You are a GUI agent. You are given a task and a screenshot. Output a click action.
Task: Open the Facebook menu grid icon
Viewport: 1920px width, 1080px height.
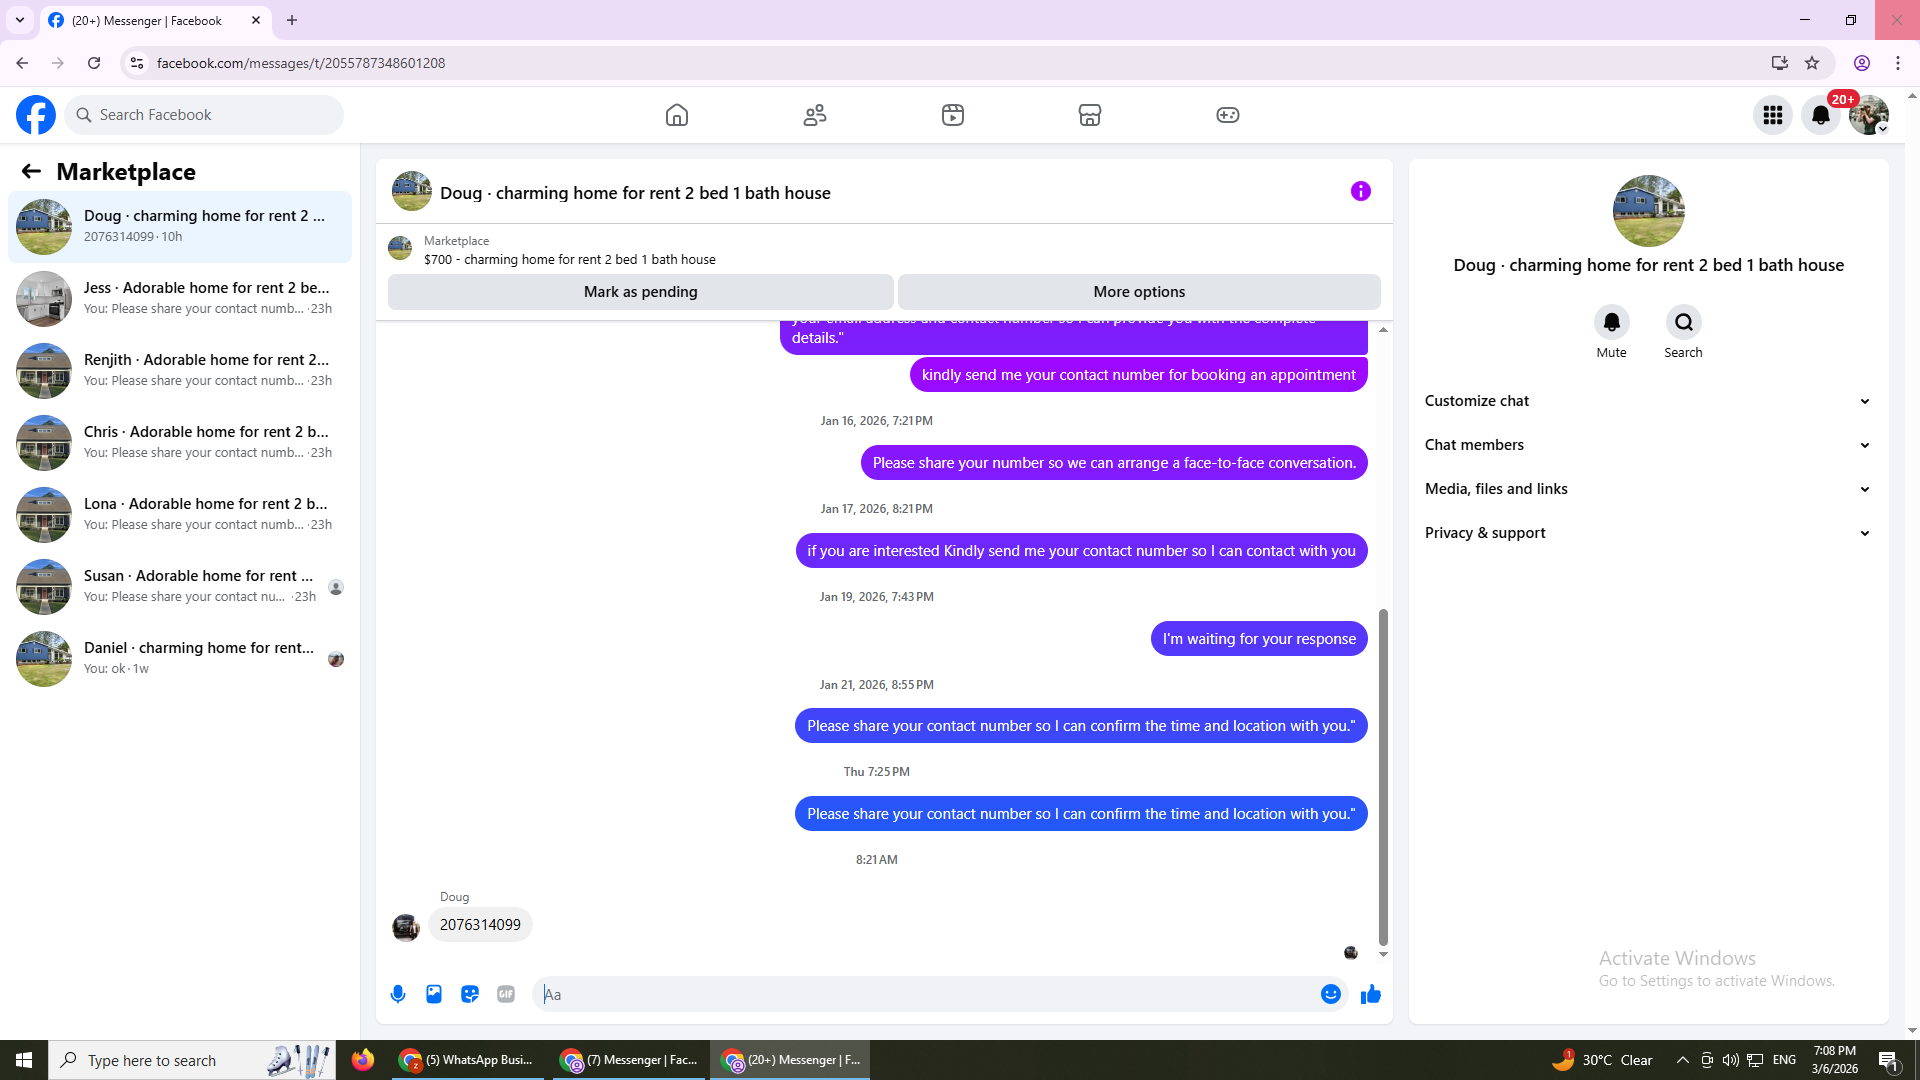(x=1773, y=115)
